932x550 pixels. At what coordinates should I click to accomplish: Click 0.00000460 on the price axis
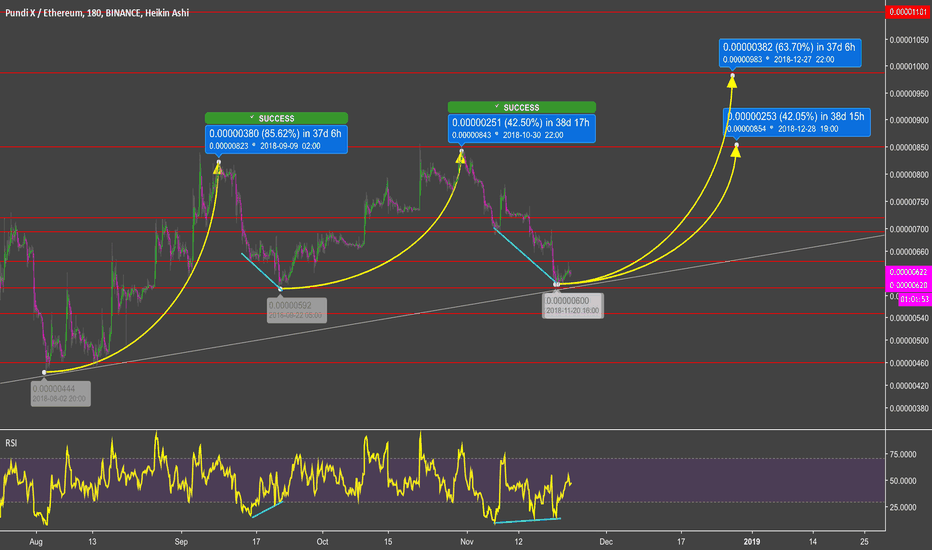909,363
